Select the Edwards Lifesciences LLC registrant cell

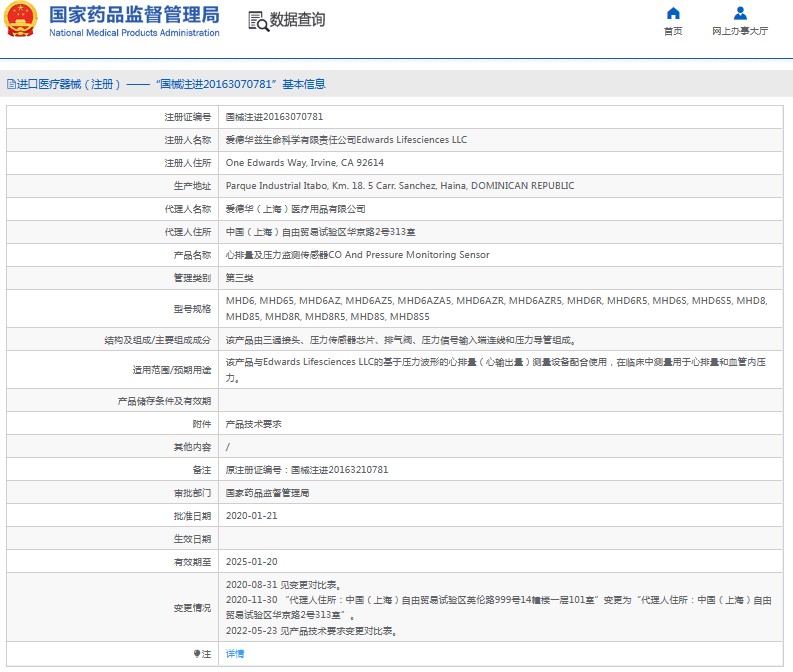[x=500, y=140]
